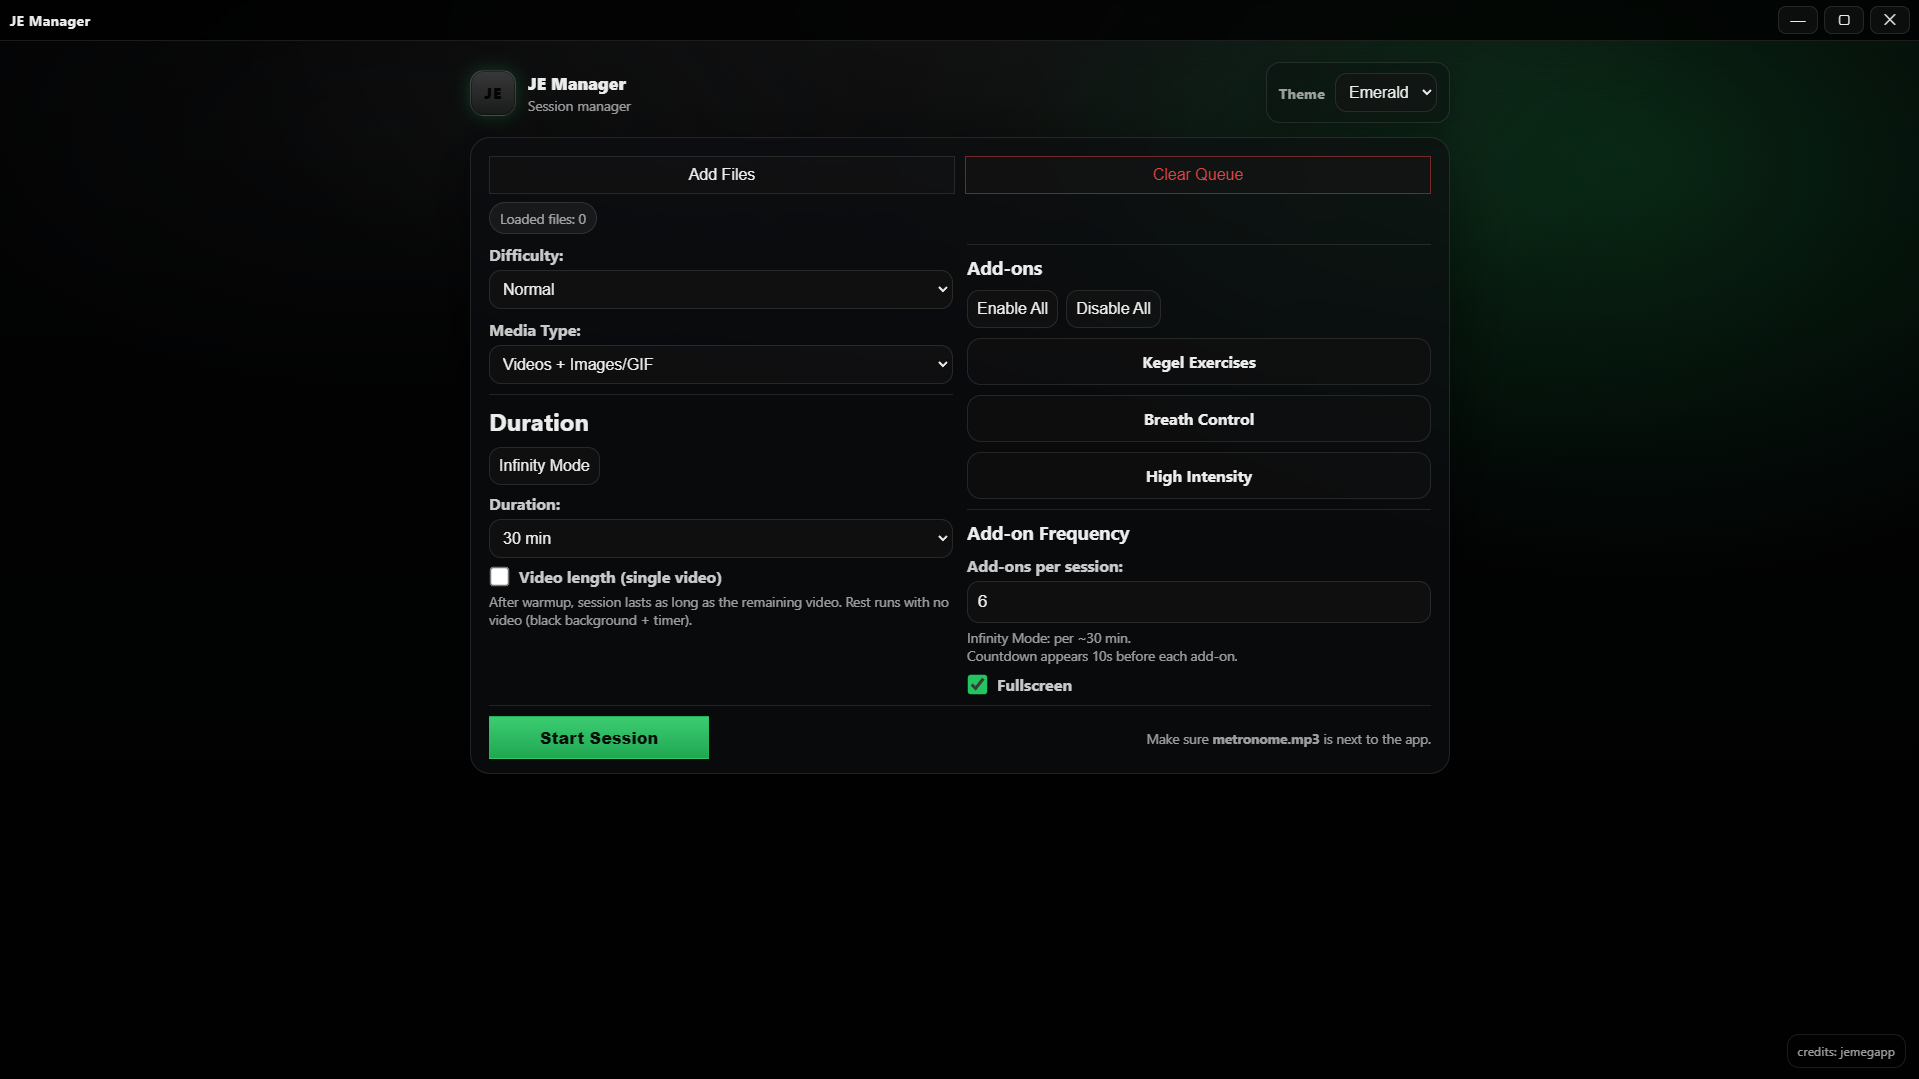Expand the Duration dropdown set to 30 min
This screenshot has height=1079, width=1919.
click(x=720, y=539)
